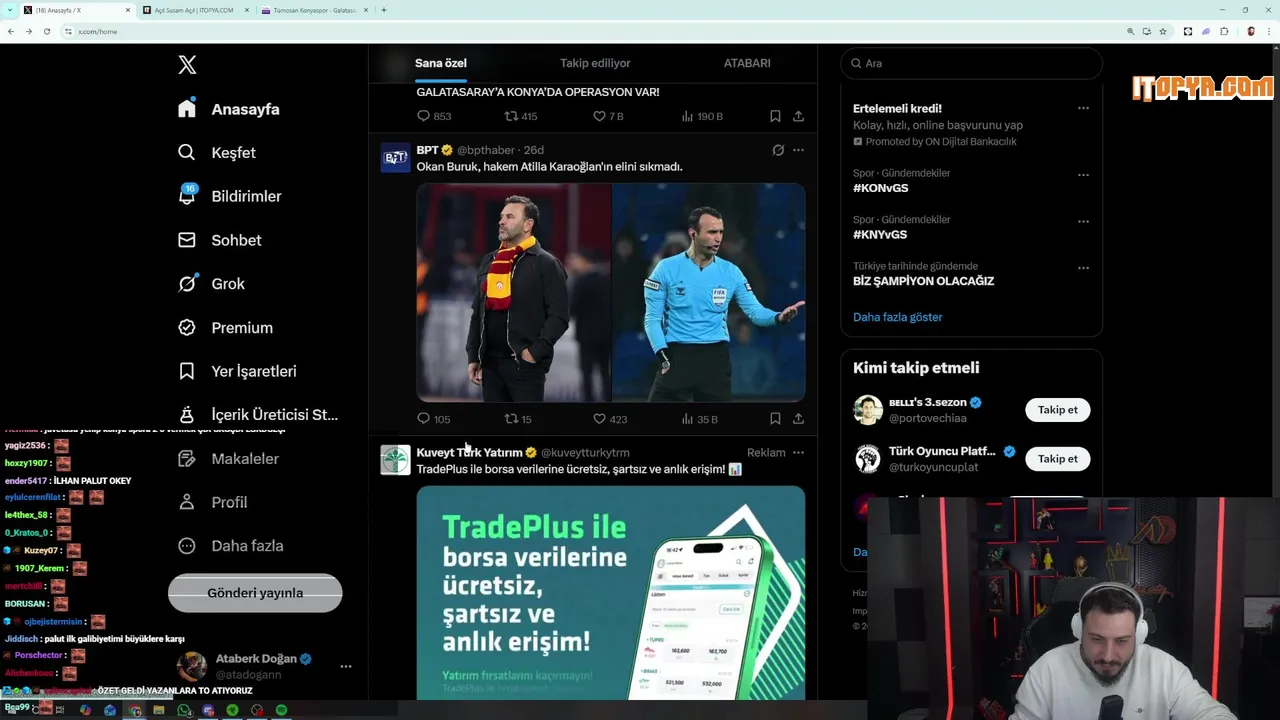Open more options on Kuveyt Türk ad

pyautogui.click(x=798, y=453)
